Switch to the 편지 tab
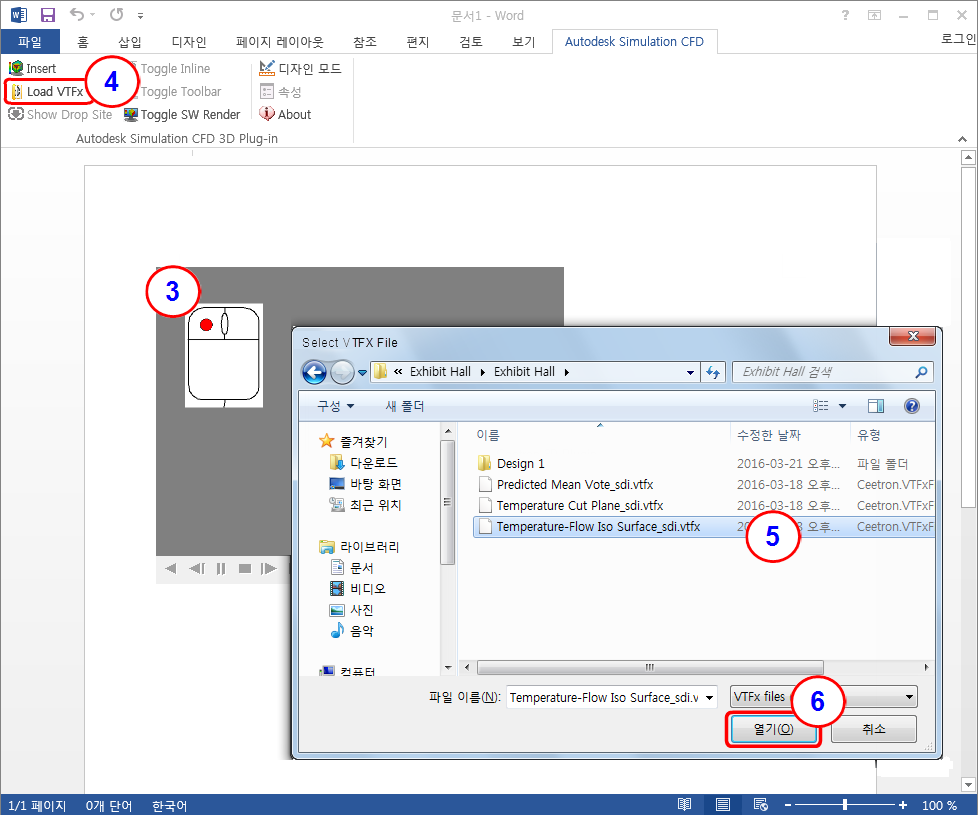This screenshot has height=815, width=978. click(x=418, y=42)
